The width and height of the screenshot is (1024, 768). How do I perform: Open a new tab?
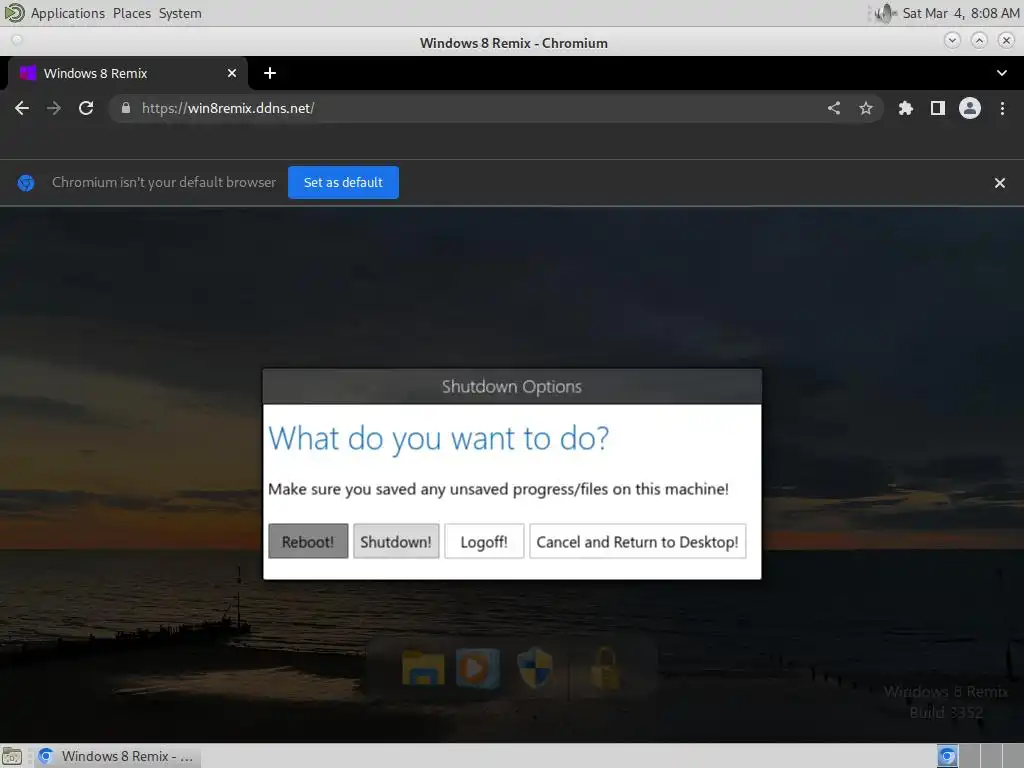[270, 73]
